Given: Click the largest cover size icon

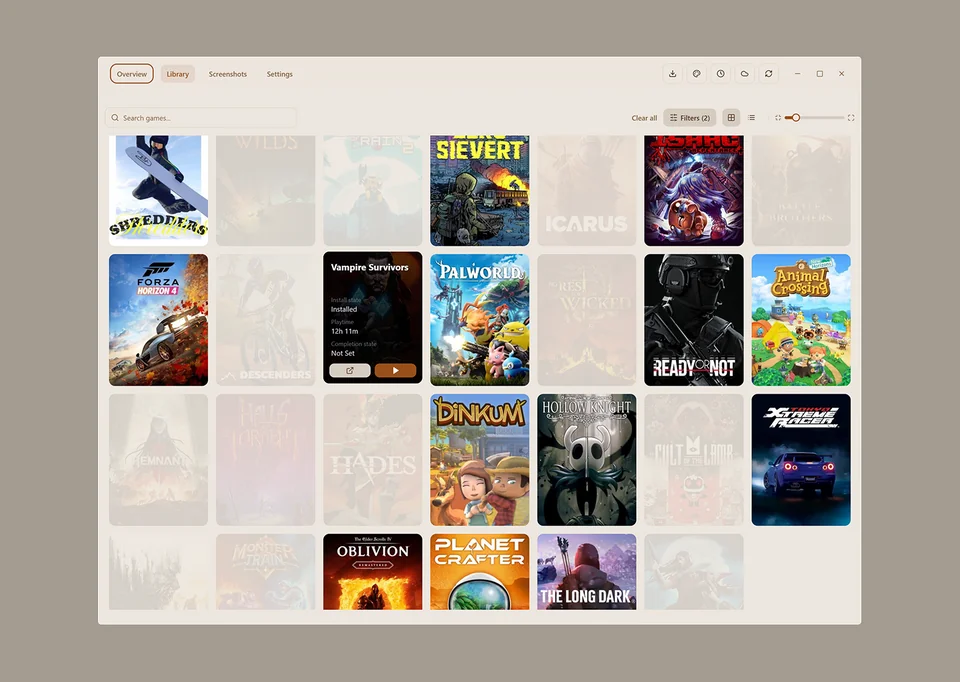Looking at the screenshot, I should pyautogui.click(x=851, y=118).
